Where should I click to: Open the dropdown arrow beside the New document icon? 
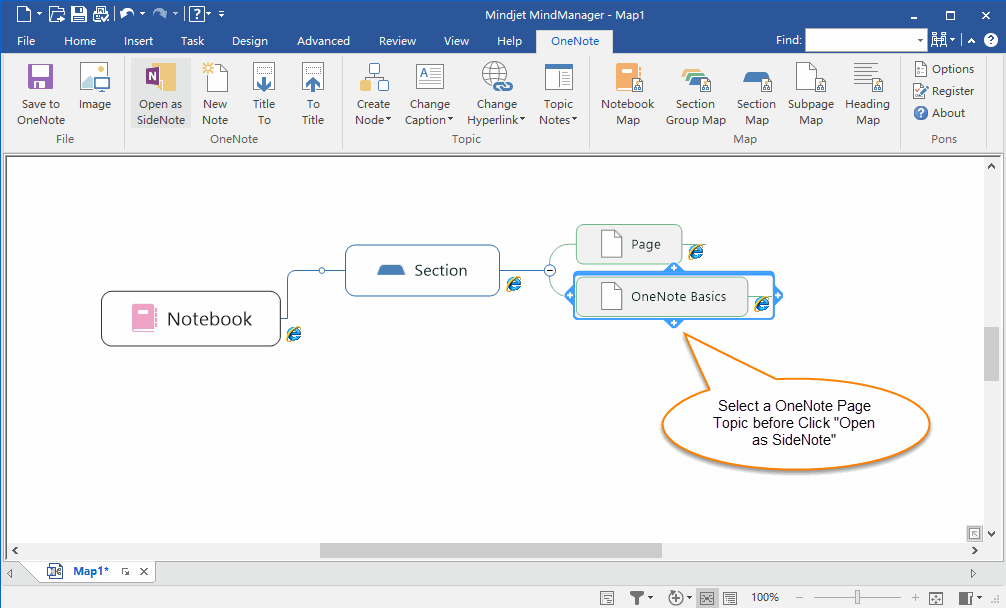[x=39, y=13]
